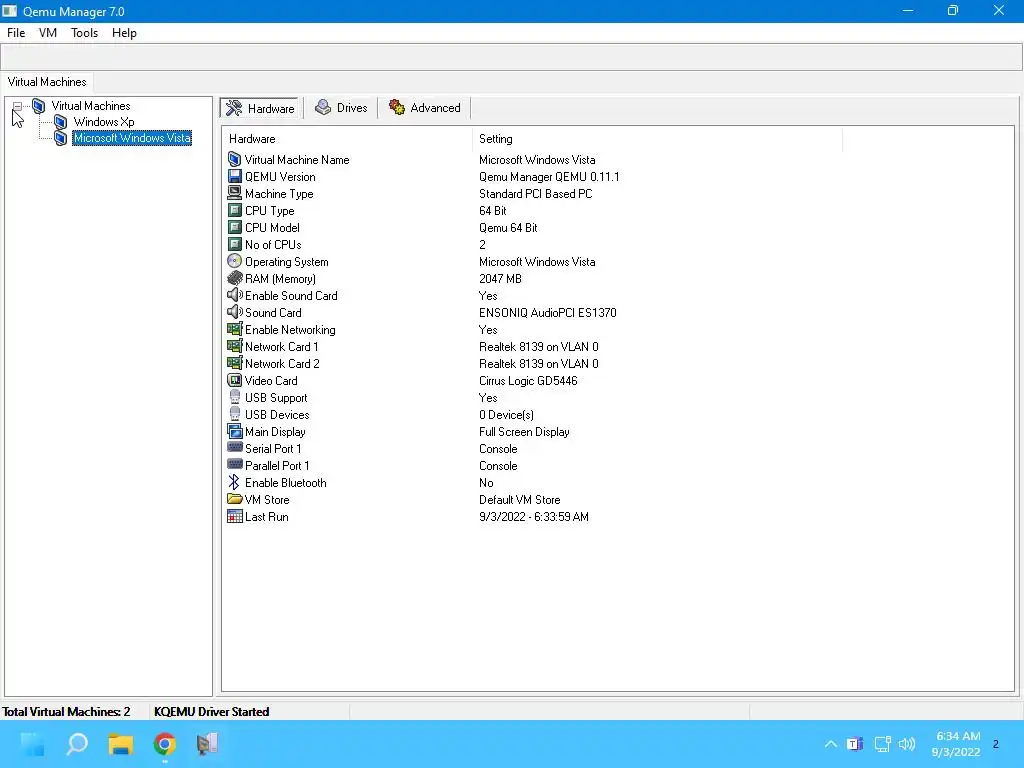The height and width of the screenshot is (768, 1024).
Task: Open the File menu
Action: [x=16, y=33]
